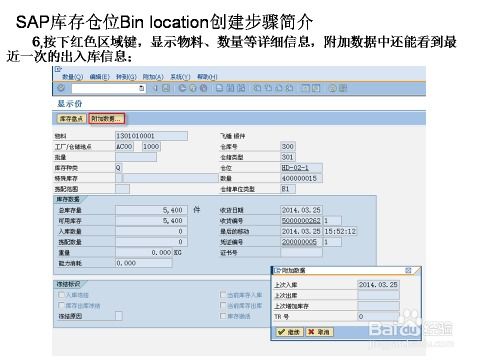Click the Next Page icon
The height and width of the screenshot is (360, 480).
click(x=278, y=88)
